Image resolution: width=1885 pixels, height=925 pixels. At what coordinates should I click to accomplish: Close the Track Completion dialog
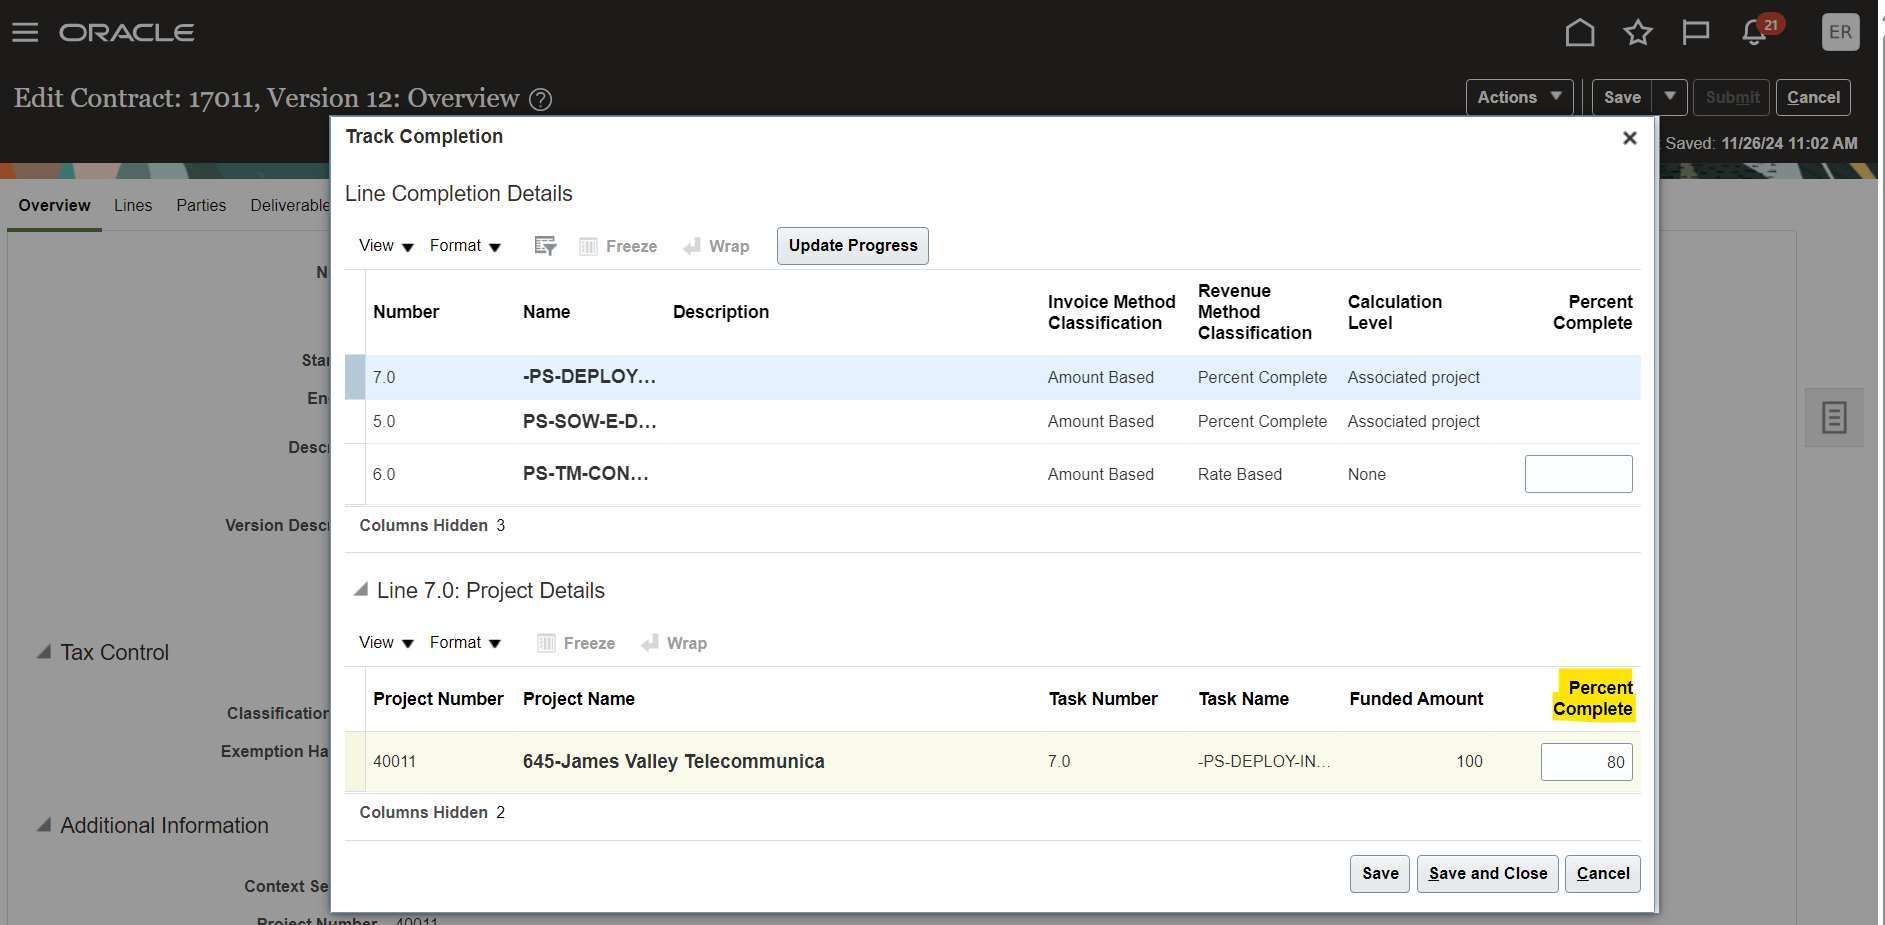[1630, 138]
